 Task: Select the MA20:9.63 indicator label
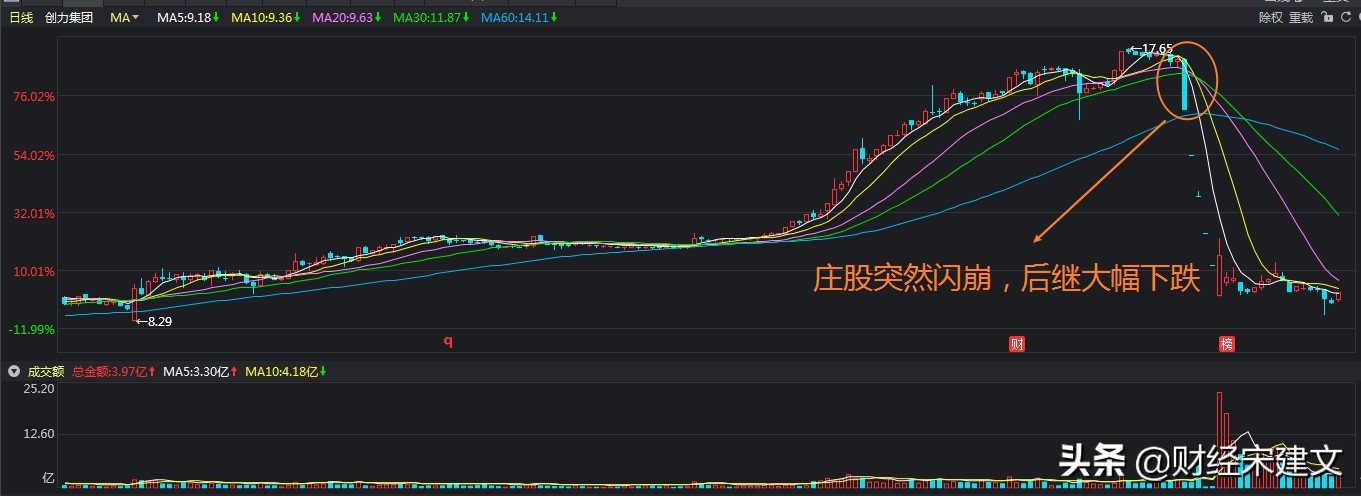(x=347, y=18)
